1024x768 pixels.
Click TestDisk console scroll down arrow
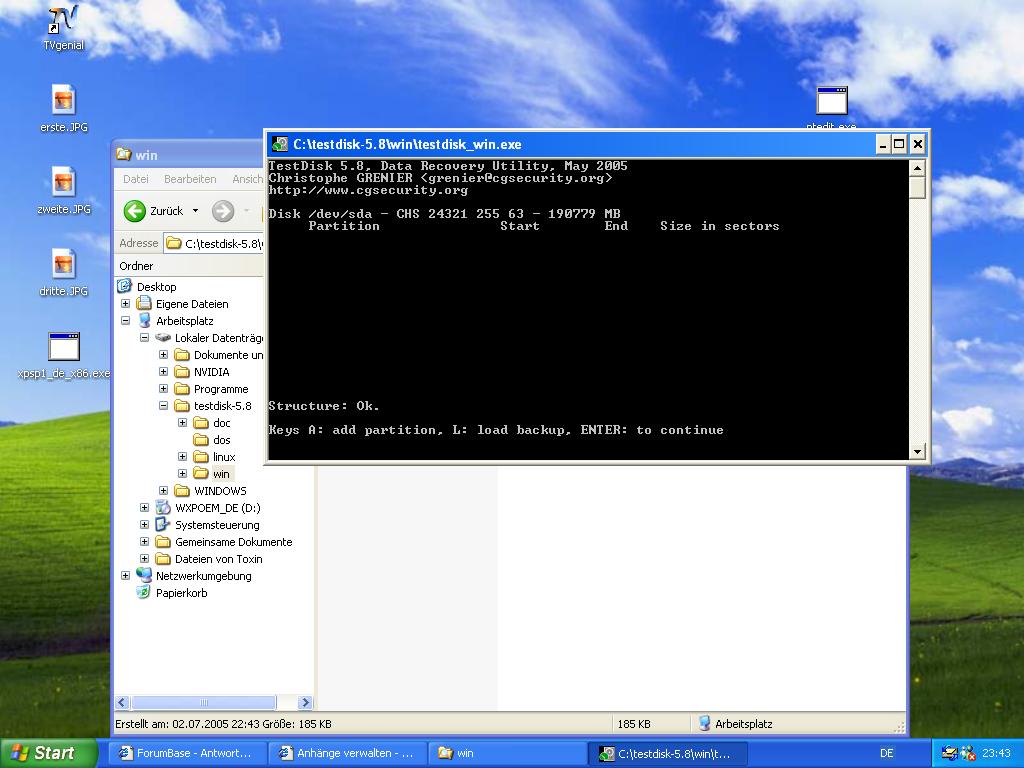917,451
